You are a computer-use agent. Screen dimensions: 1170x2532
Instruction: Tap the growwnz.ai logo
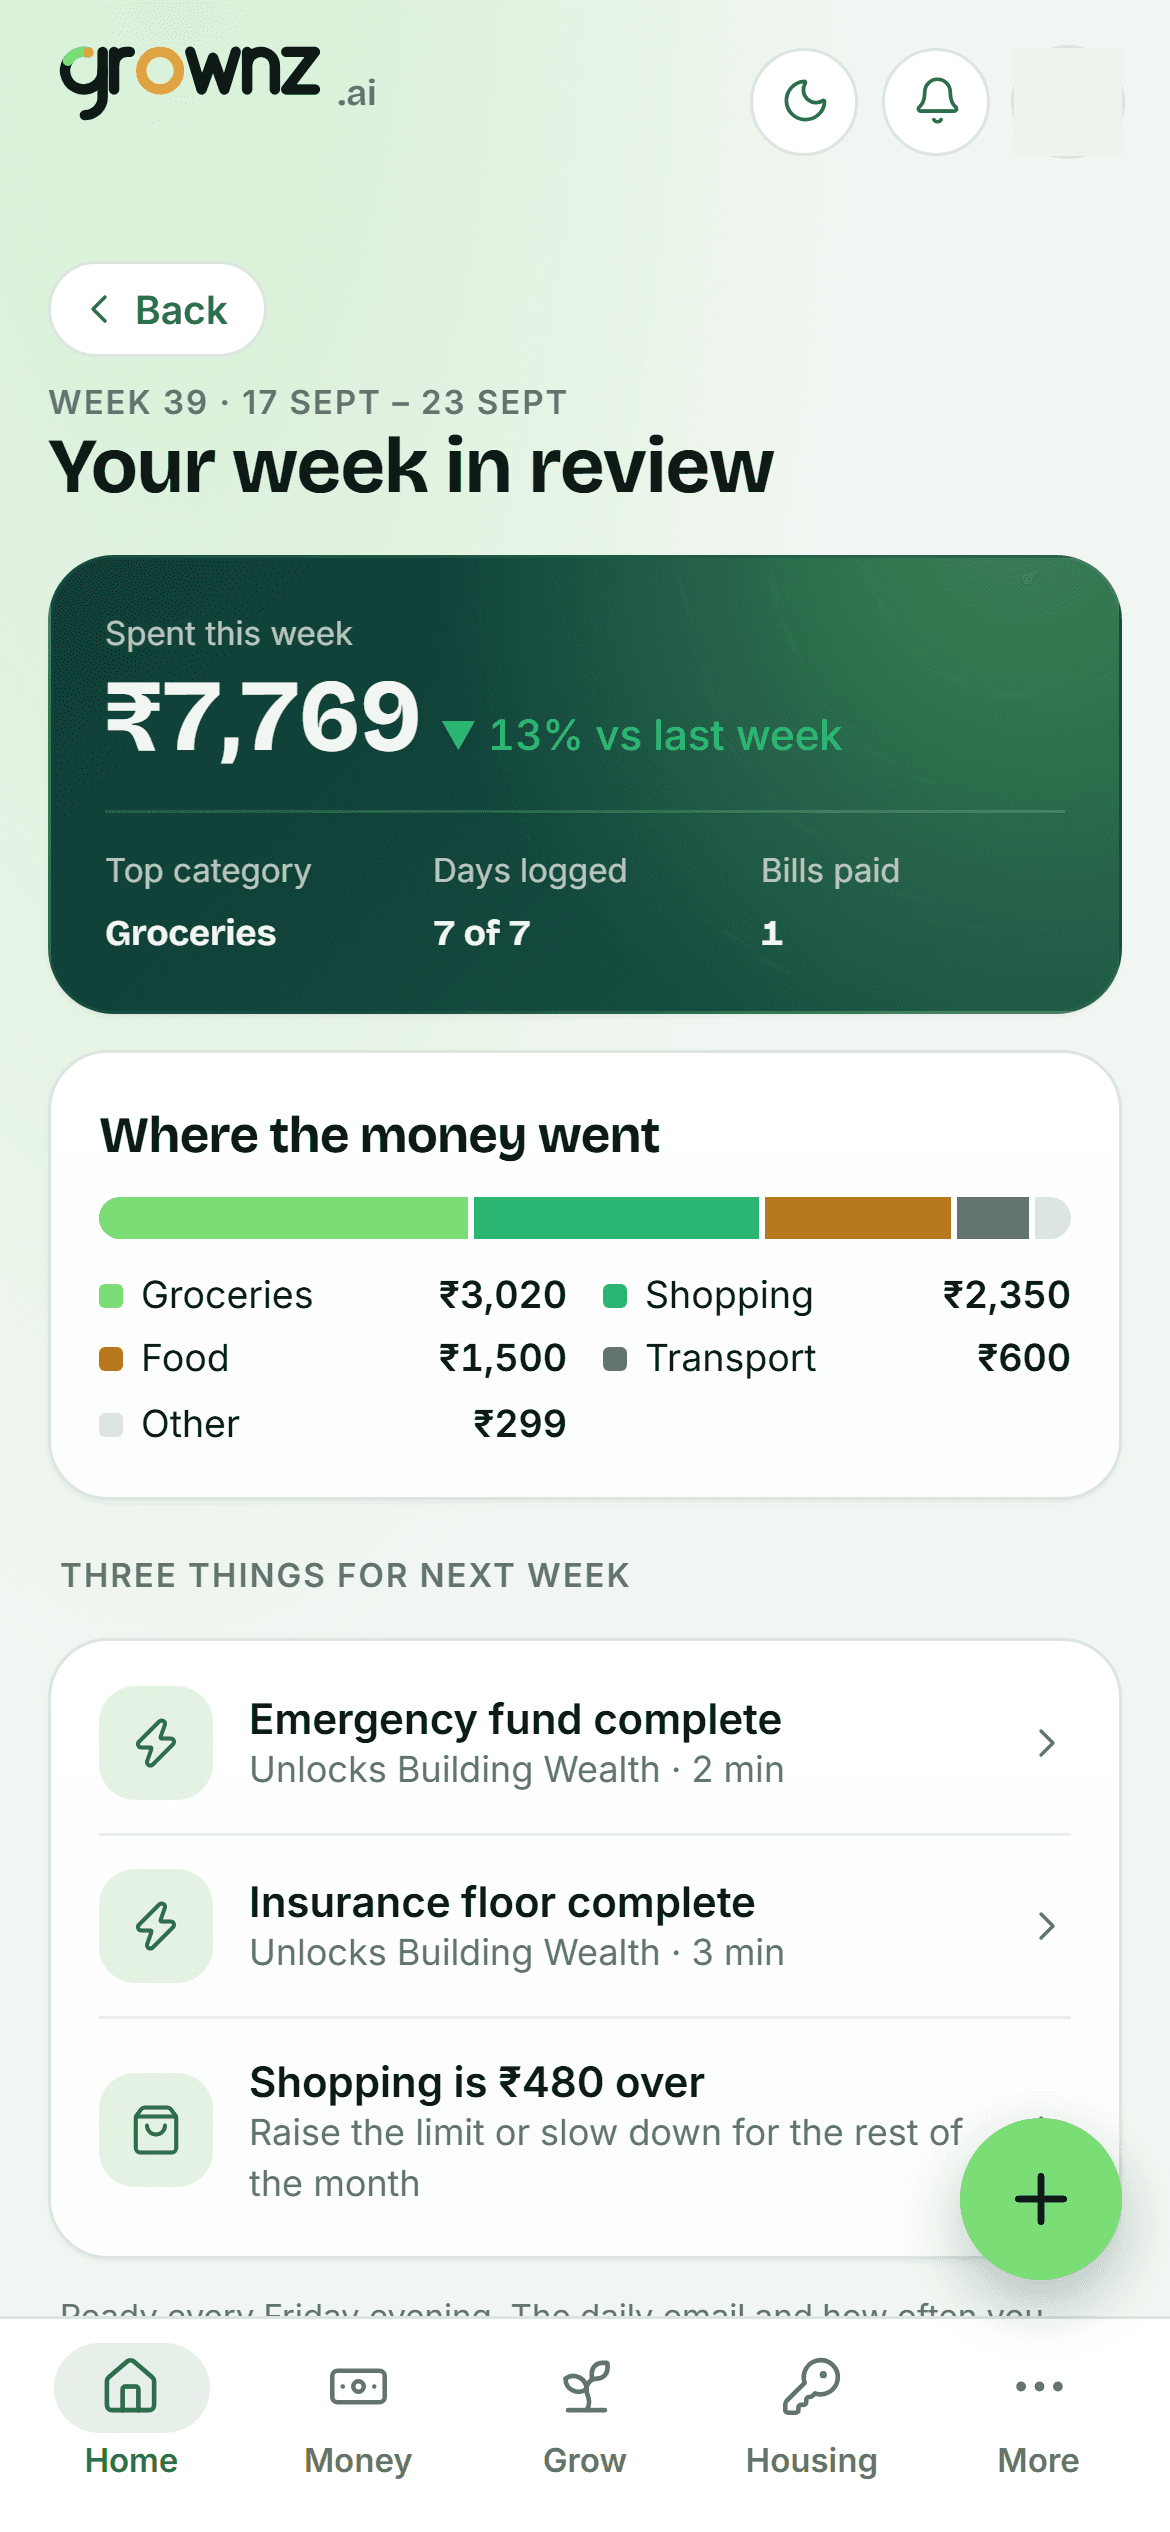tap(218, 80)
